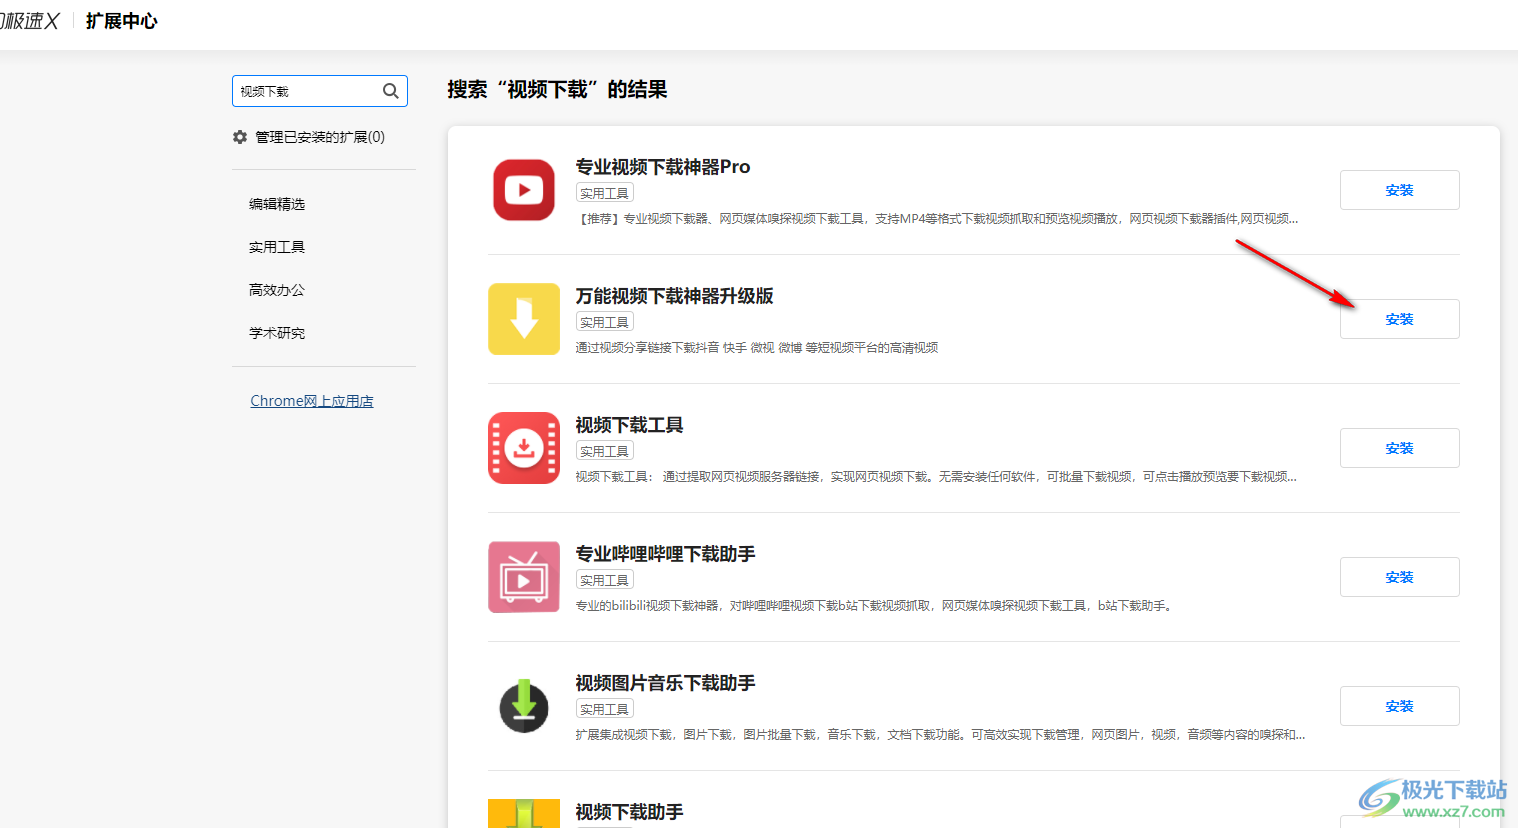
Task: Select the 实用工具 category in sidebar
Action: point(277,247)
